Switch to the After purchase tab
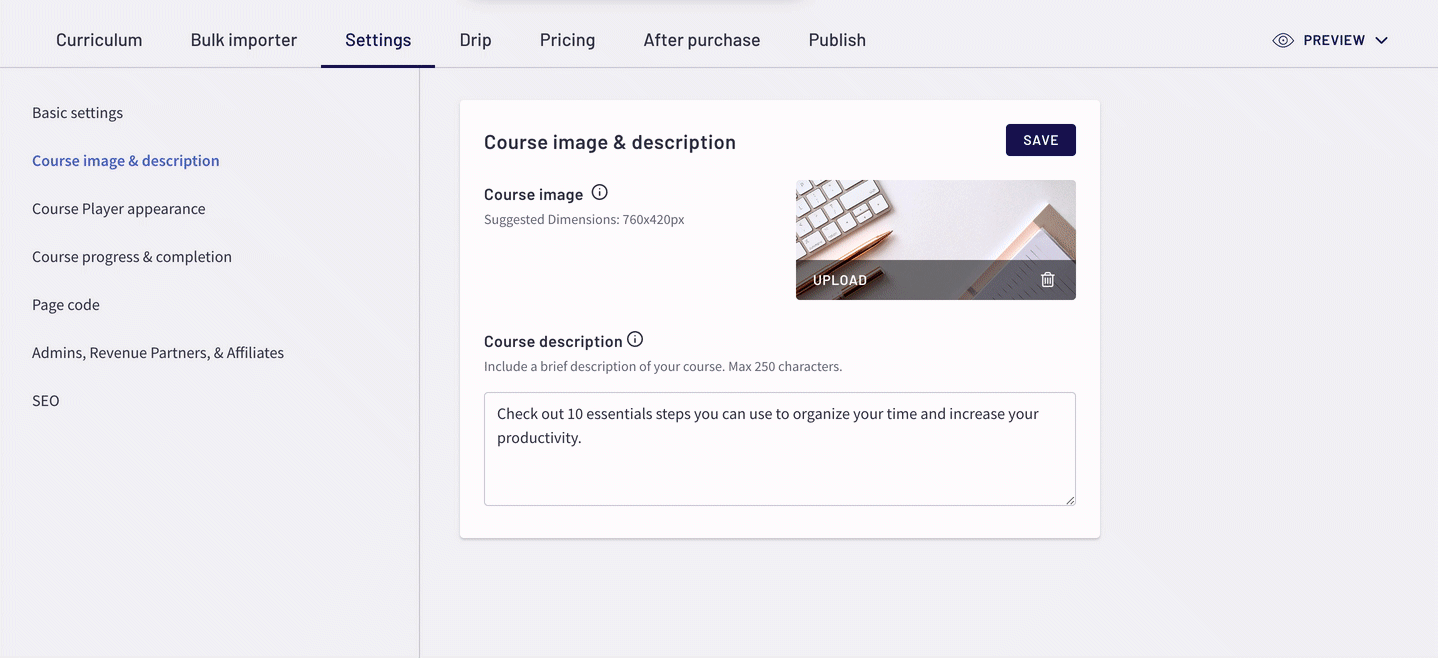The height and width of the screenshot is (658, 1438). pos(702,40)
